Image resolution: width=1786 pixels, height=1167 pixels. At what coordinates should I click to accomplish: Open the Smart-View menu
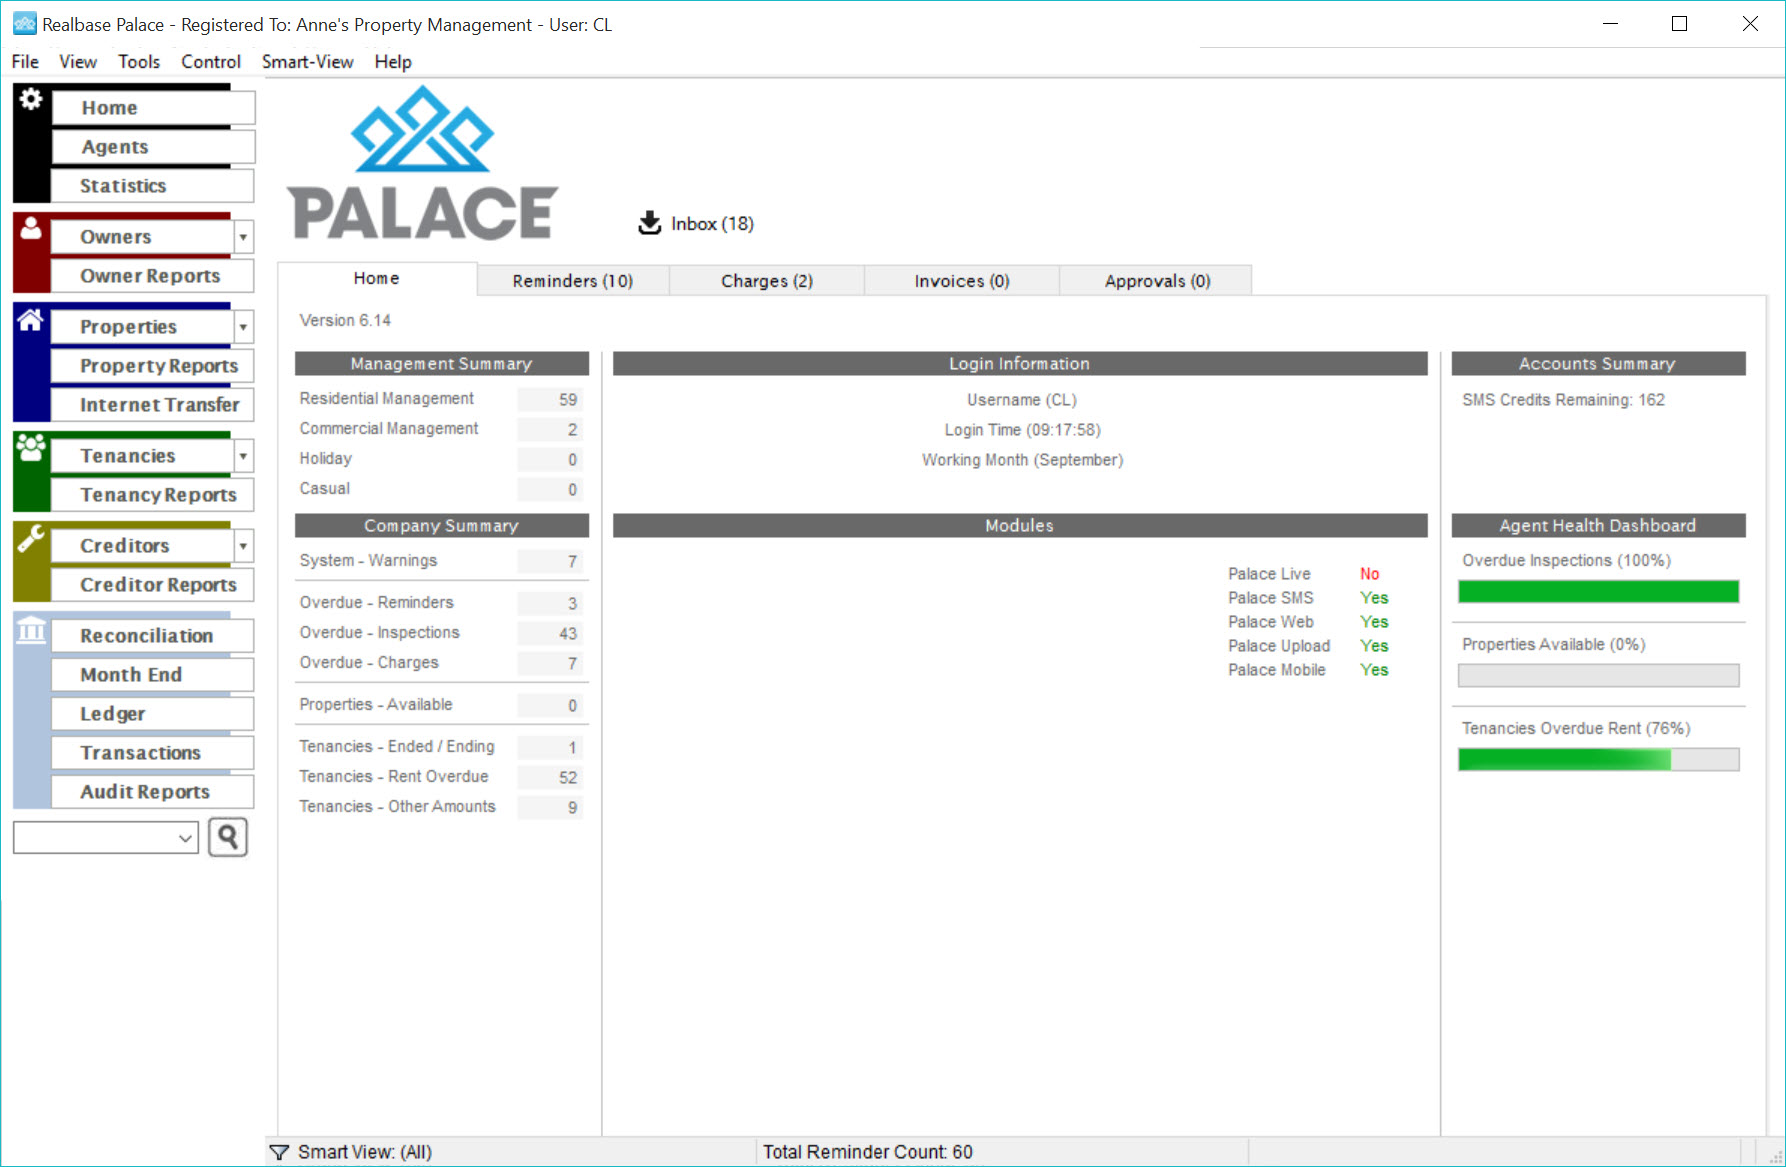(x=308, y=62)
